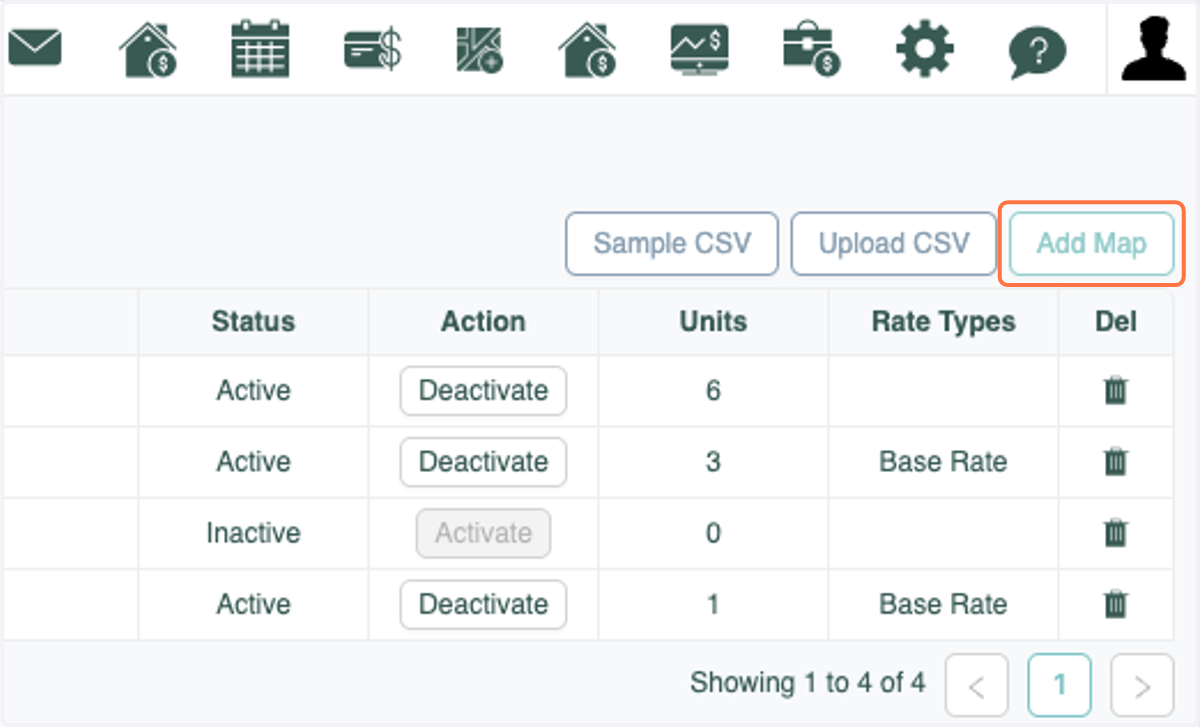The height and width of the screenshot is (727, 1200).
Task: Click the Upload CSV button
Action: pyautogui.click(x=894, y=243)
